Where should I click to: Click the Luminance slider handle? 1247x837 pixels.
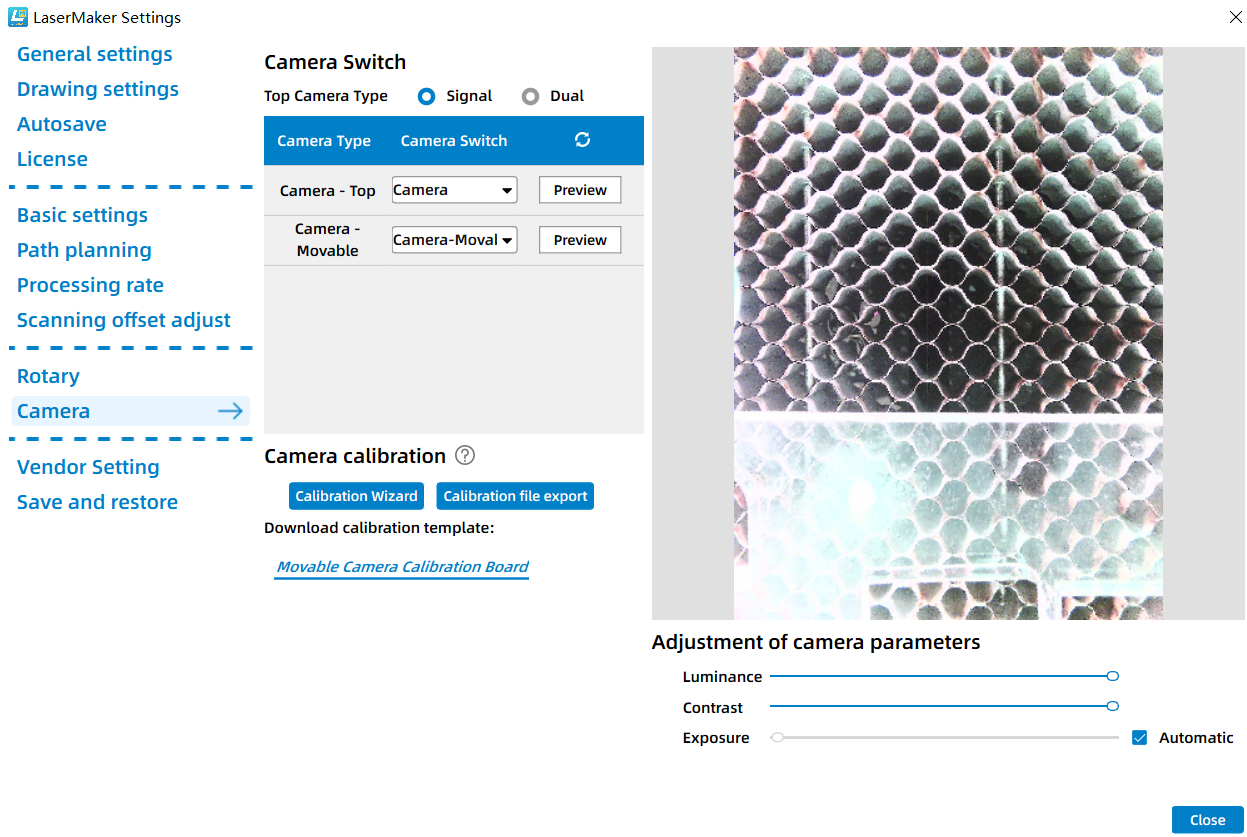1113,676
